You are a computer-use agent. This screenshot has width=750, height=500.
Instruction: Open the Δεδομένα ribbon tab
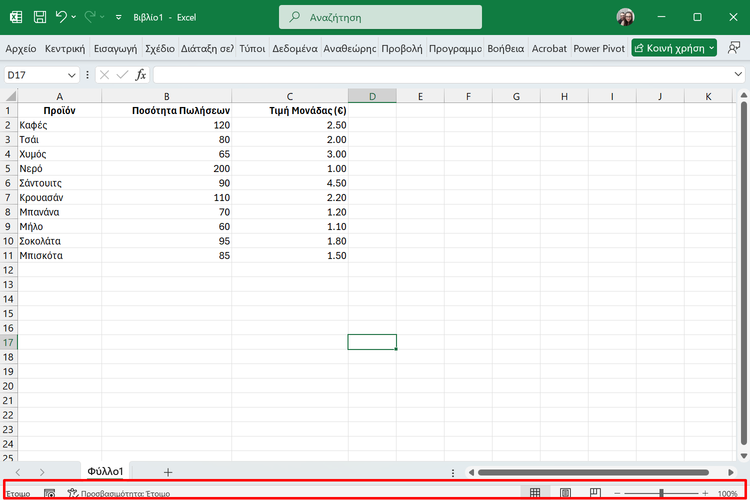coord(294,48)
